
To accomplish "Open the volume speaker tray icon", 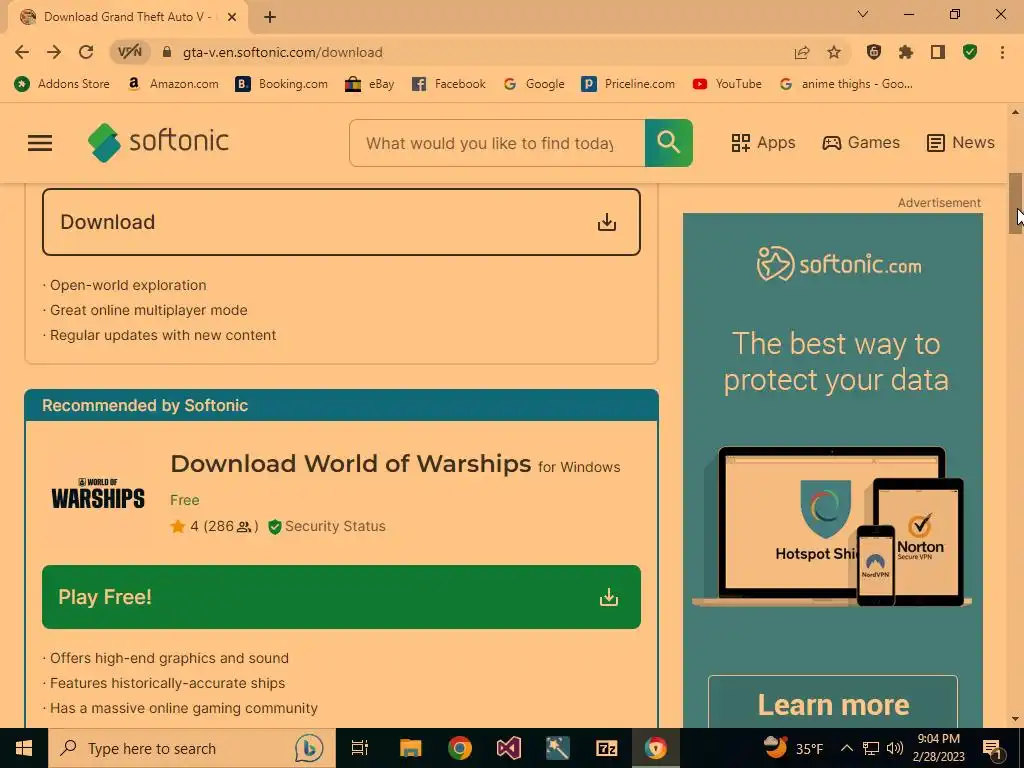I will [895, 748].
